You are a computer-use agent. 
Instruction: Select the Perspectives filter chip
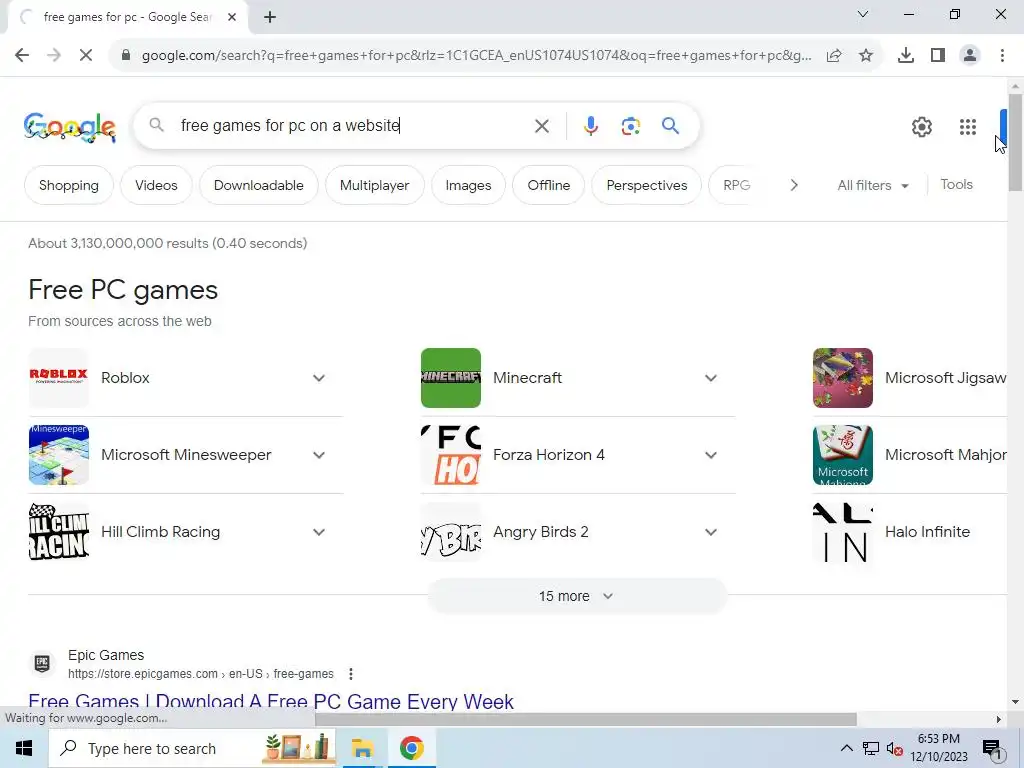coord(647,185)
